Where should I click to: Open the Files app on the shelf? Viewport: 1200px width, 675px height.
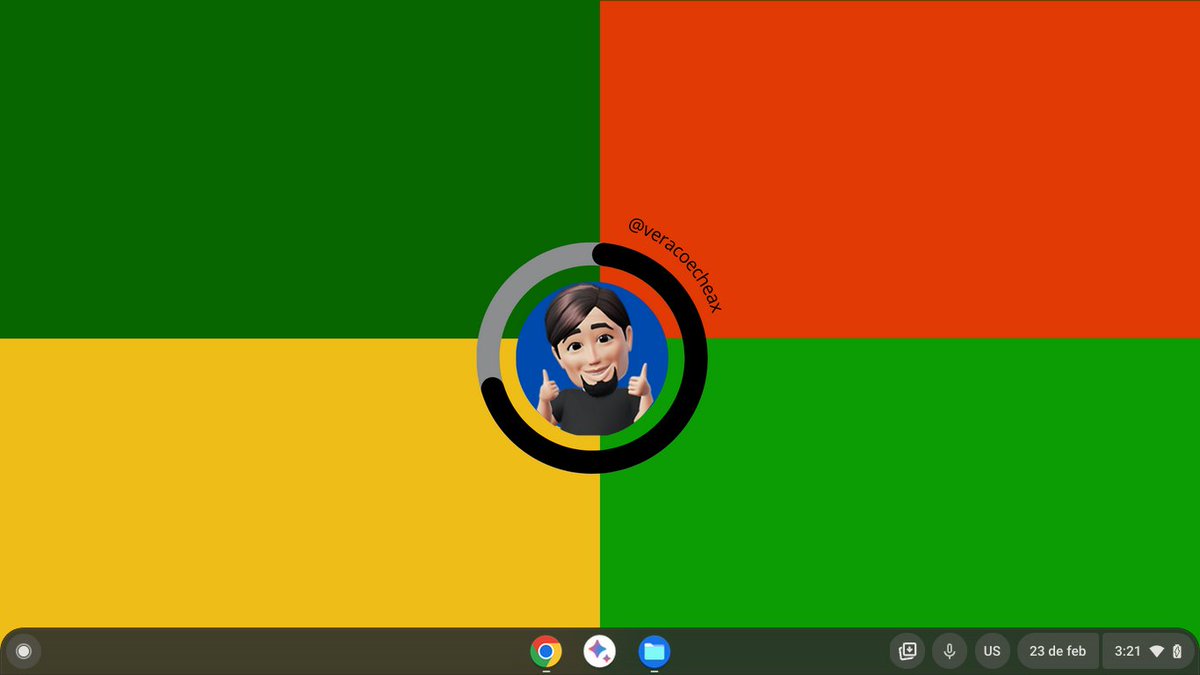654,651
